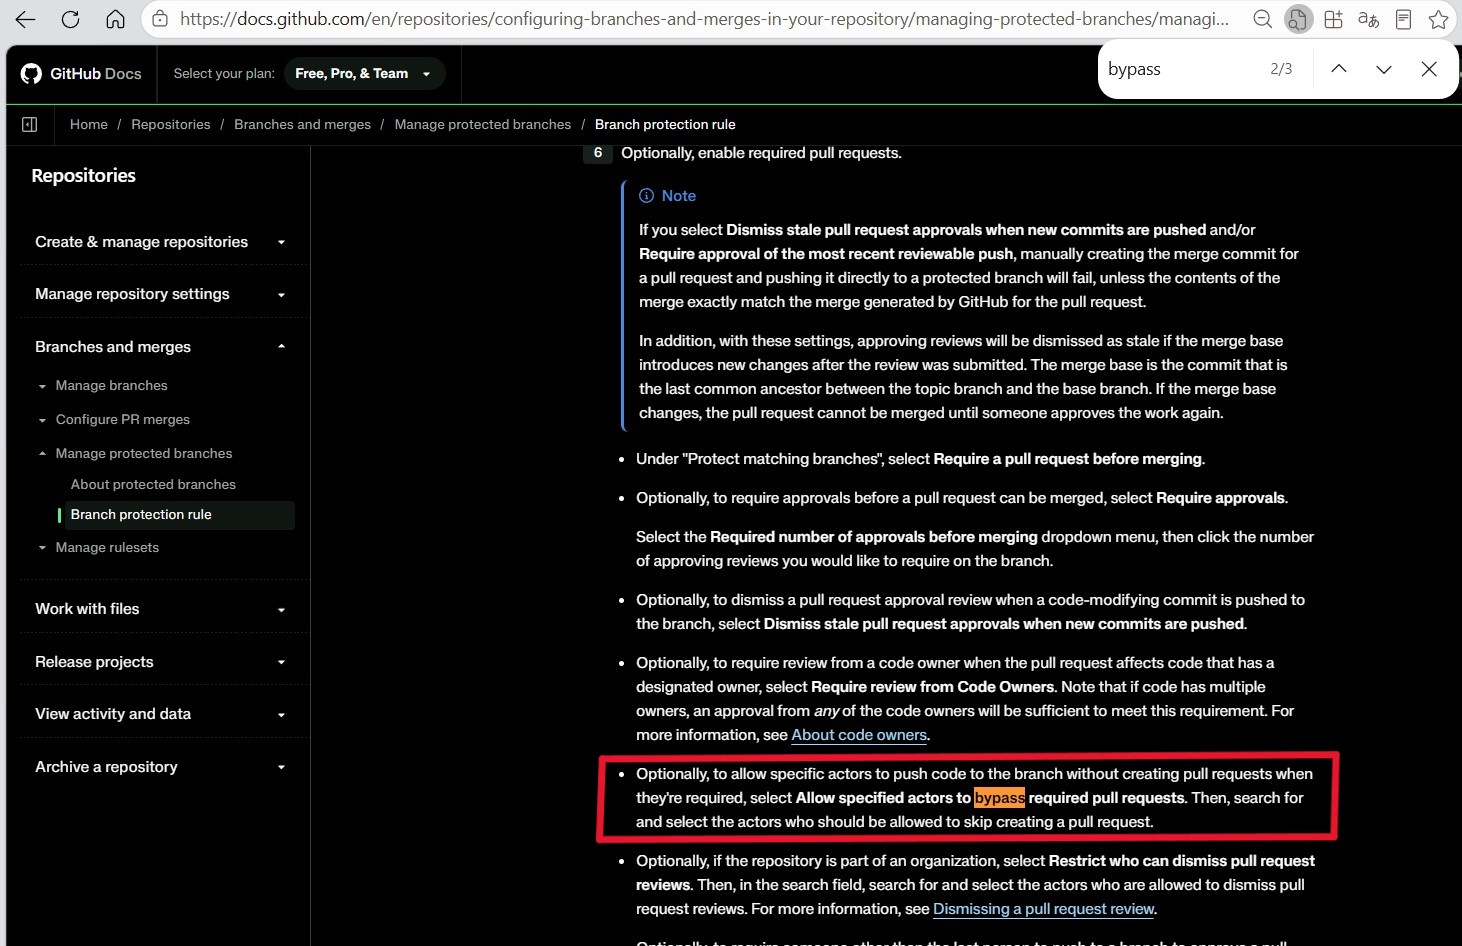This screenshot has width=1462, height=946.
Task: Open Manage protected branches breadcrumb link
Action: tap(483, 124)
